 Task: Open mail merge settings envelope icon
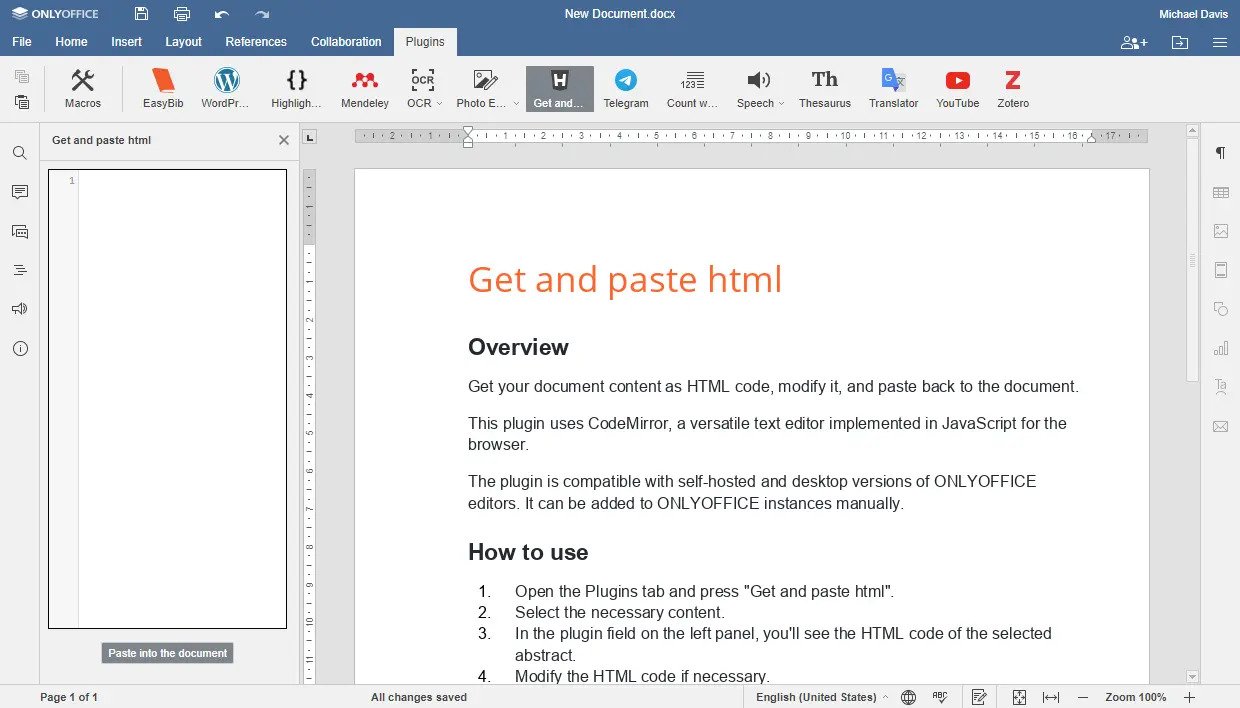1220,426
